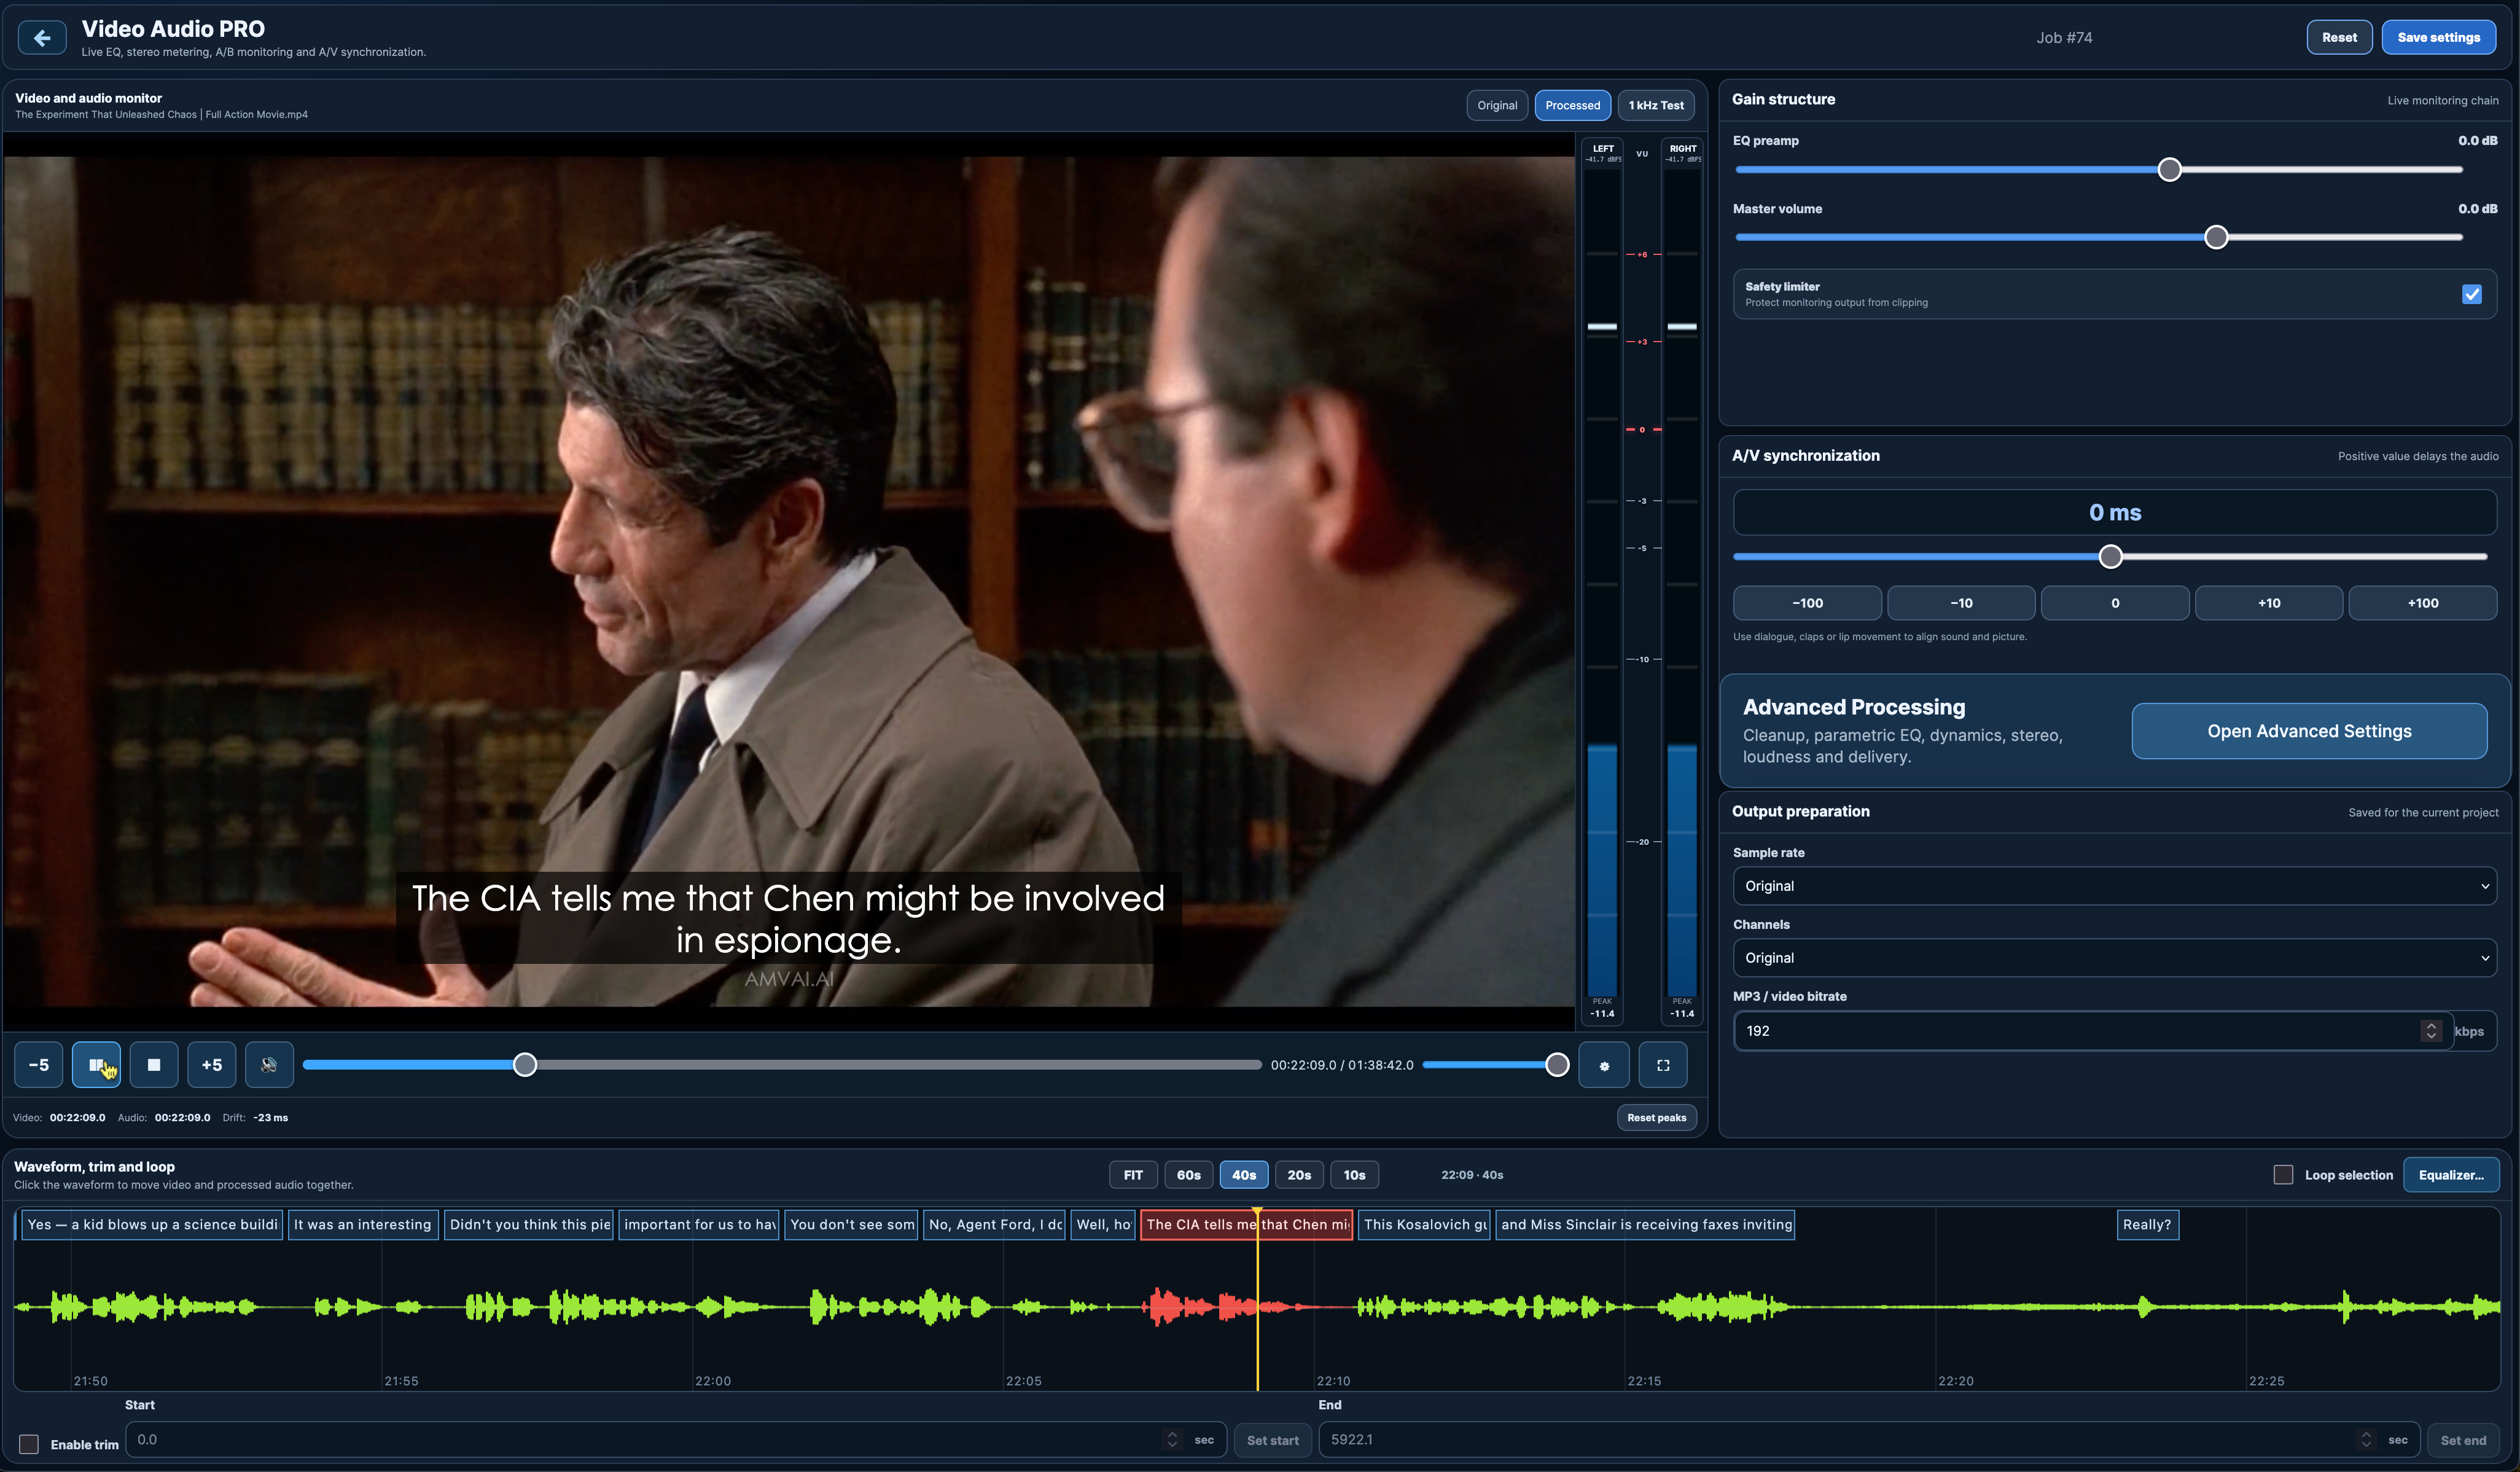This screenshot has width=2520, height=1472.
Task: Open the Sample rate dropdown
Action: pos(2115,886)
